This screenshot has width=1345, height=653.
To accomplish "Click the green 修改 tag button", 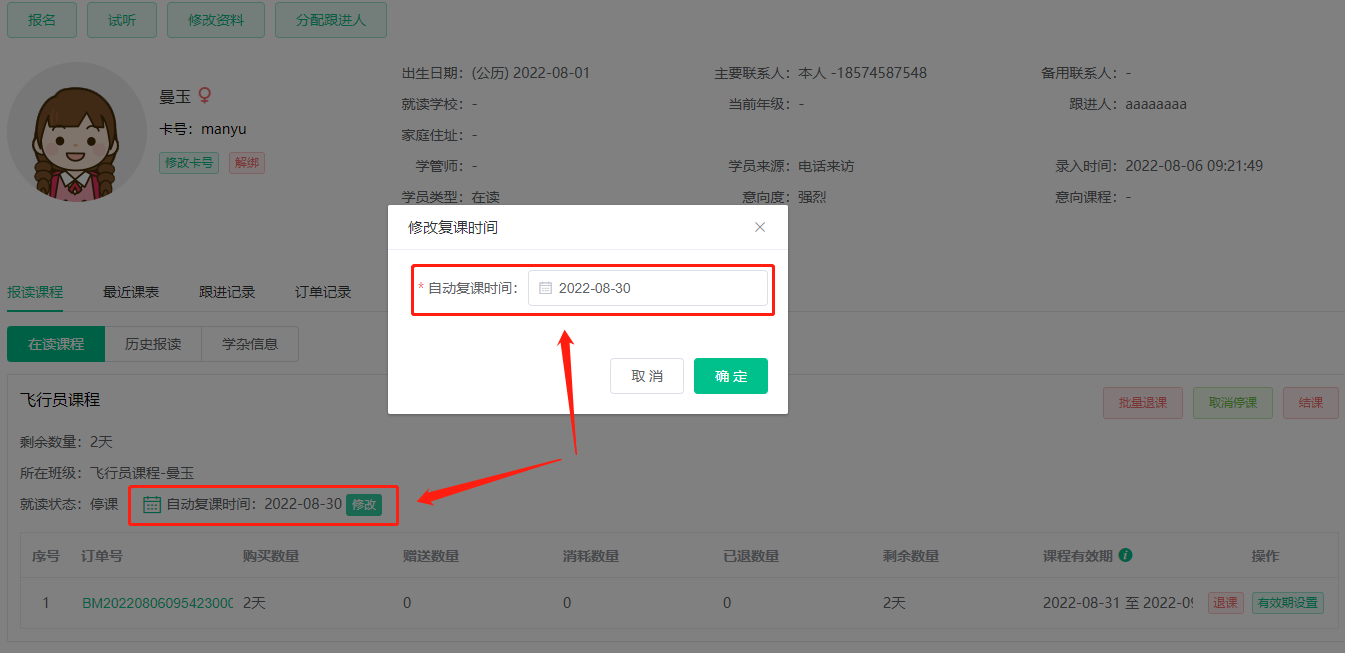I will pos(364,505).
